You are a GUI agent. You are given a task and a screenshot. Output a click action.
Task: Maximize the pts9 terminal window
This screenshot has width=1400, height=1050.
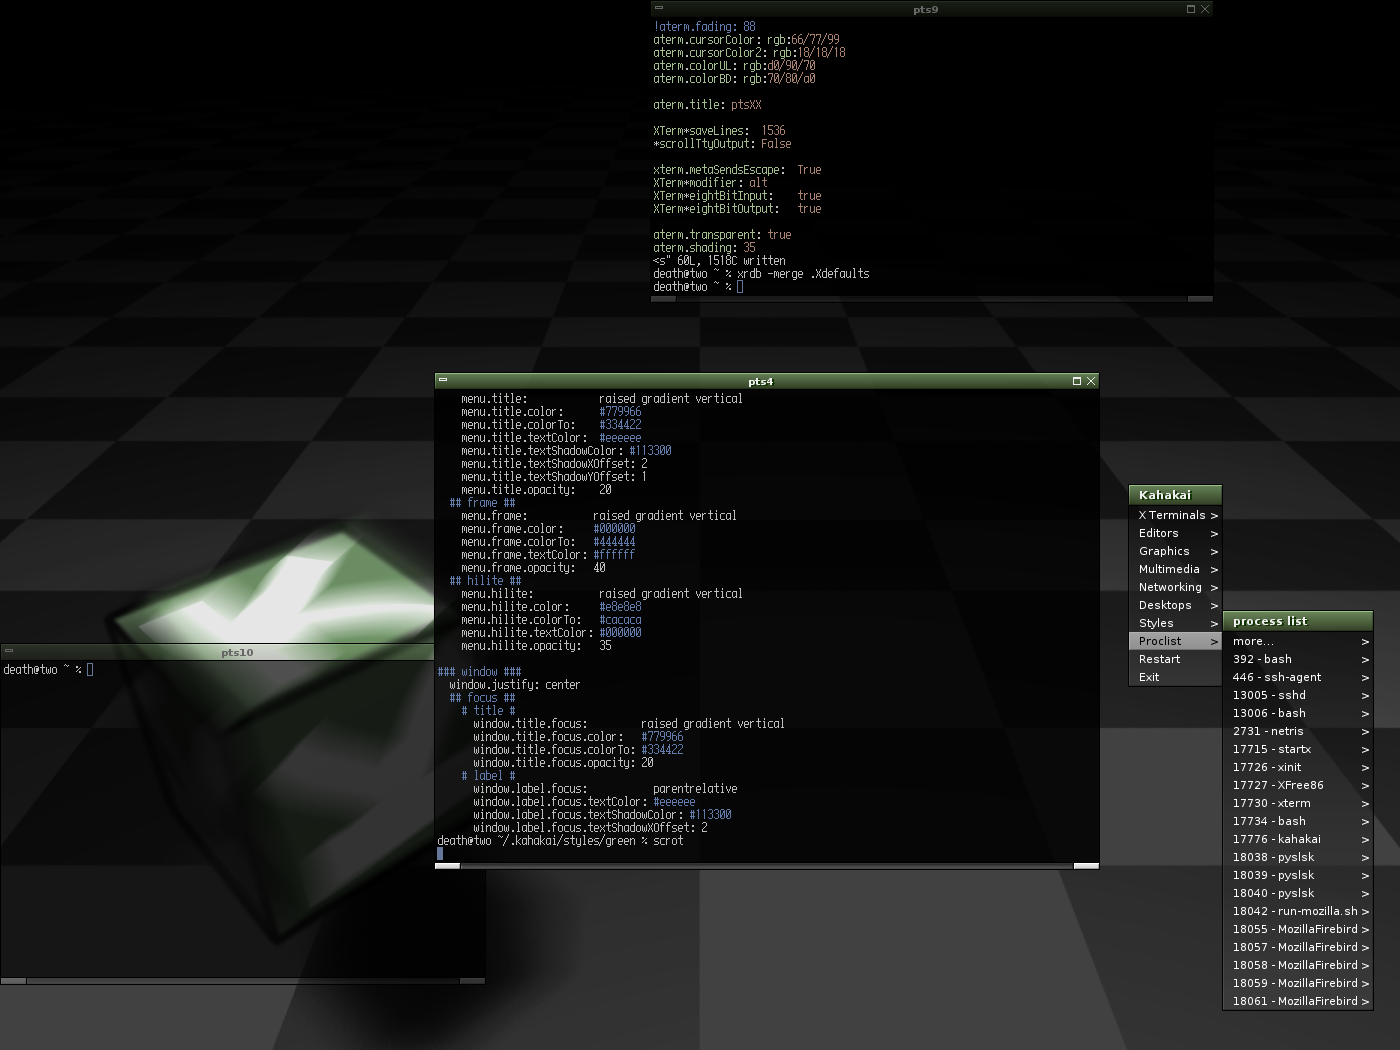[x=1191, y=9]
